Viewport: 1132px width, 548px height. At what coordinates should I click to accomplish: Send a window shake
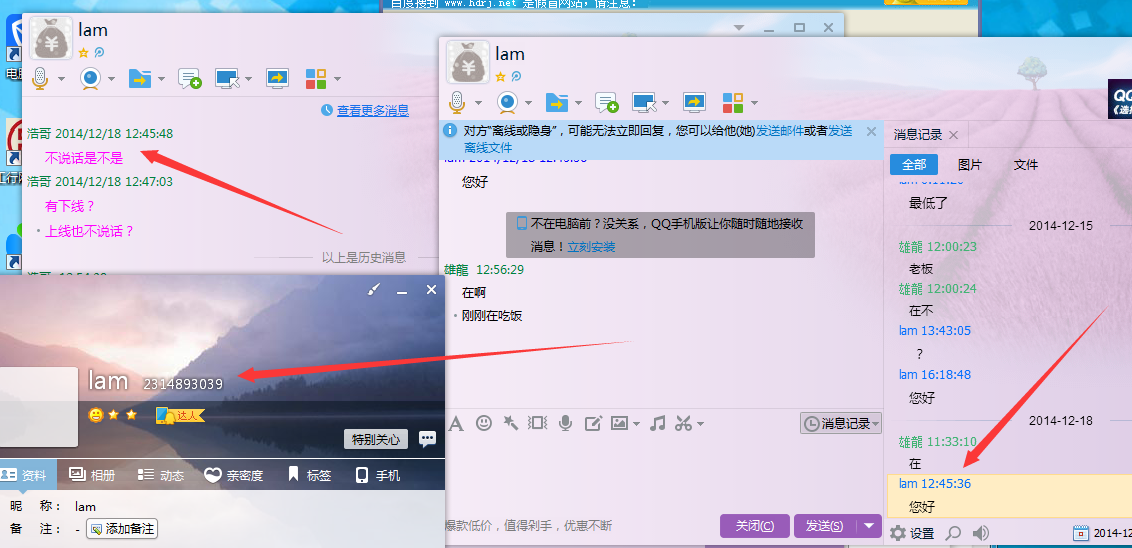(x=538, y=423)
